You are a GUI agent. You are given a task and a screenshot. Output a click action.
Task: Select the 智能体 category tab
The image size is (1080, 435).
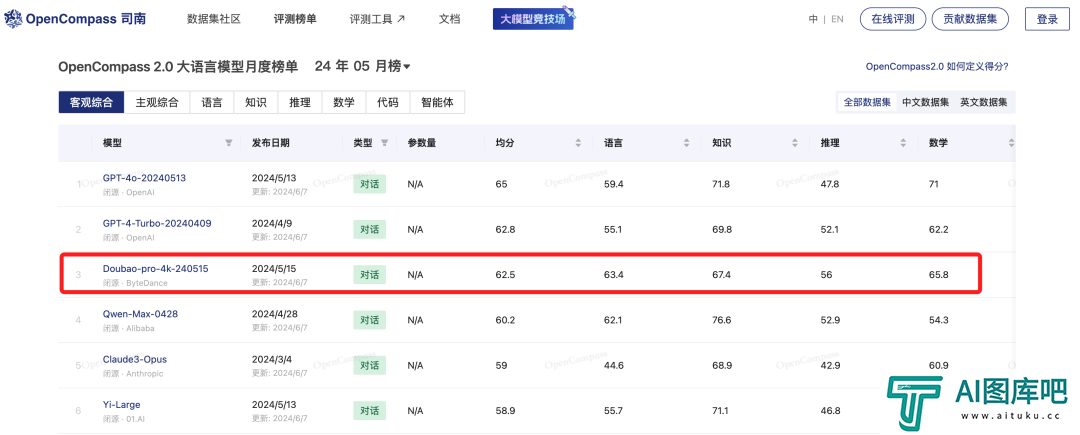pyautogui.click(x=437, y=103)
